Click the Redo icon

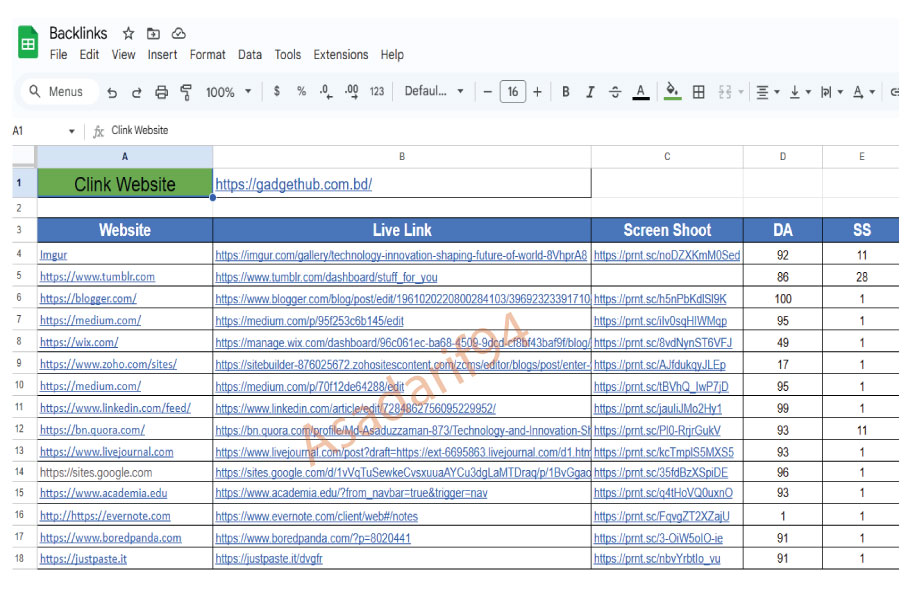pos(137,90)
